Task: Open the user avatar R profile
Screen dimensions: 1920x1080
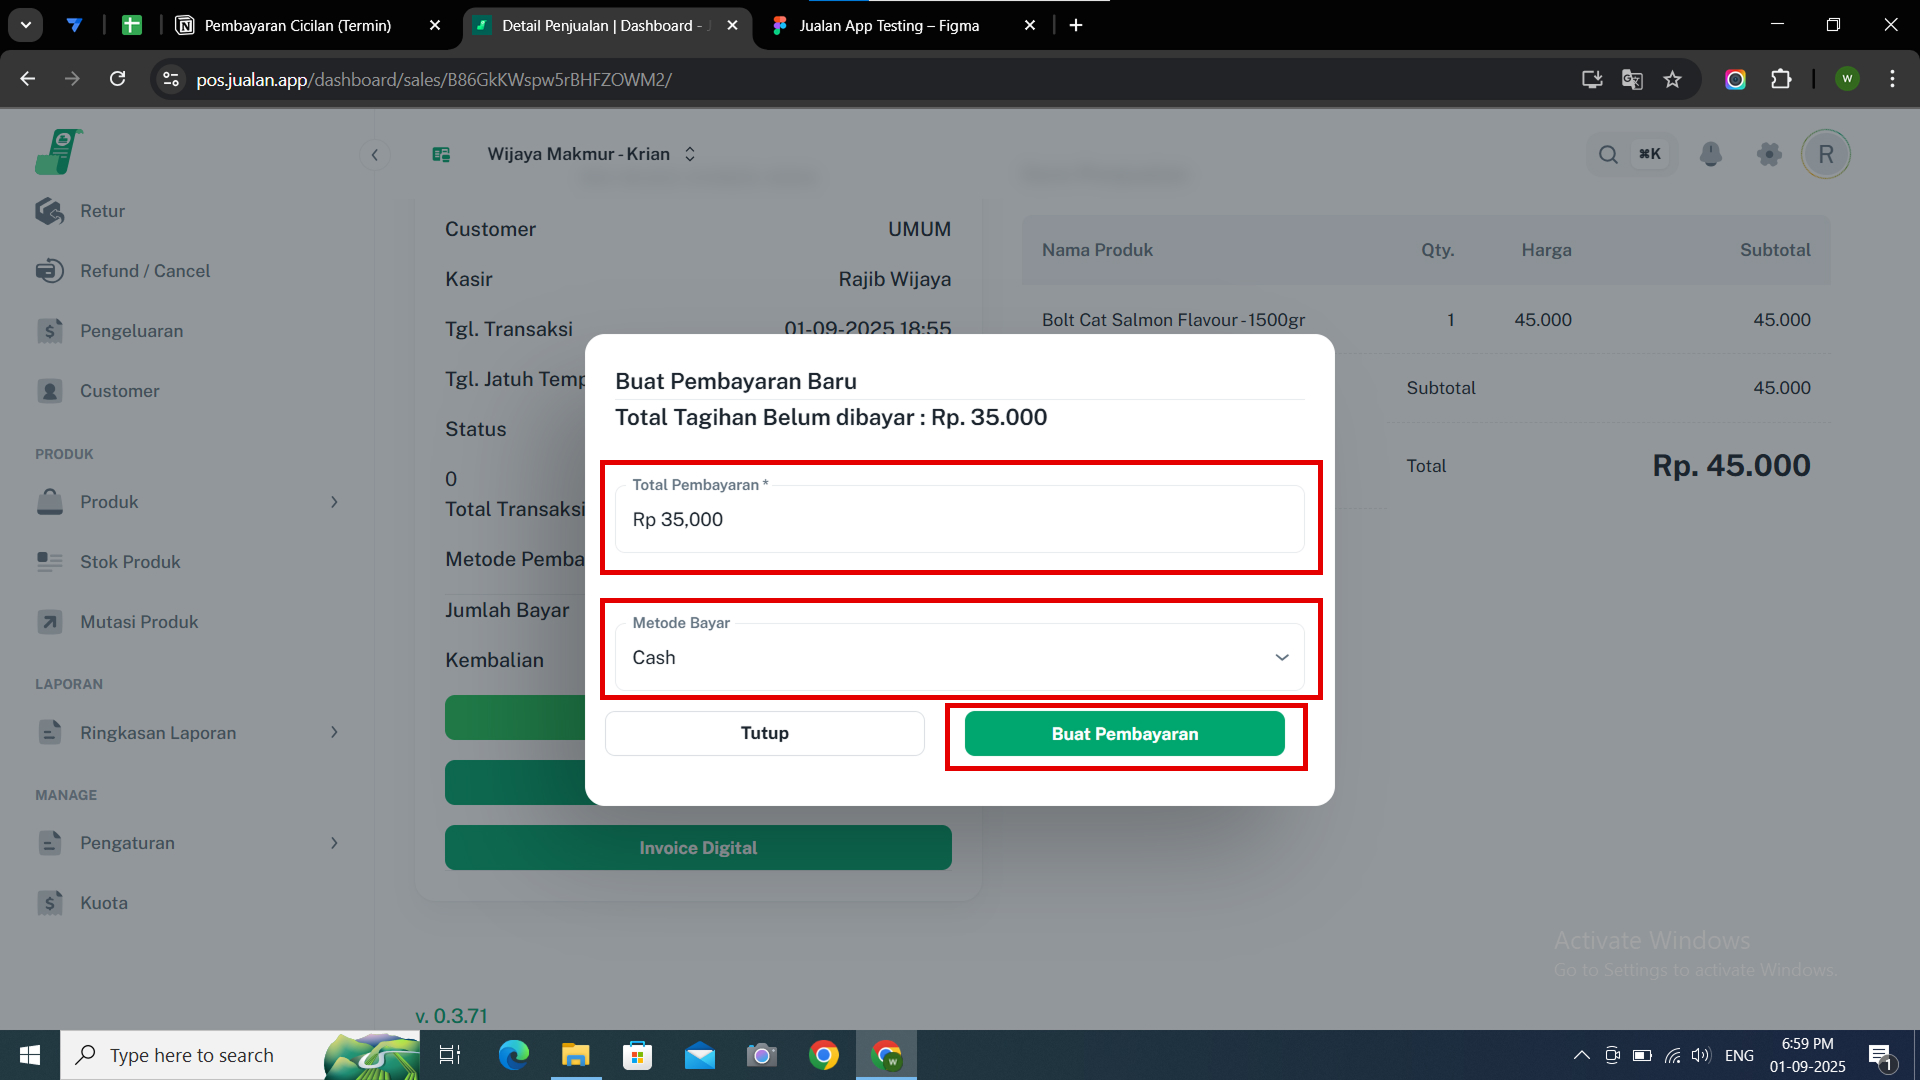Action: 1826,154
